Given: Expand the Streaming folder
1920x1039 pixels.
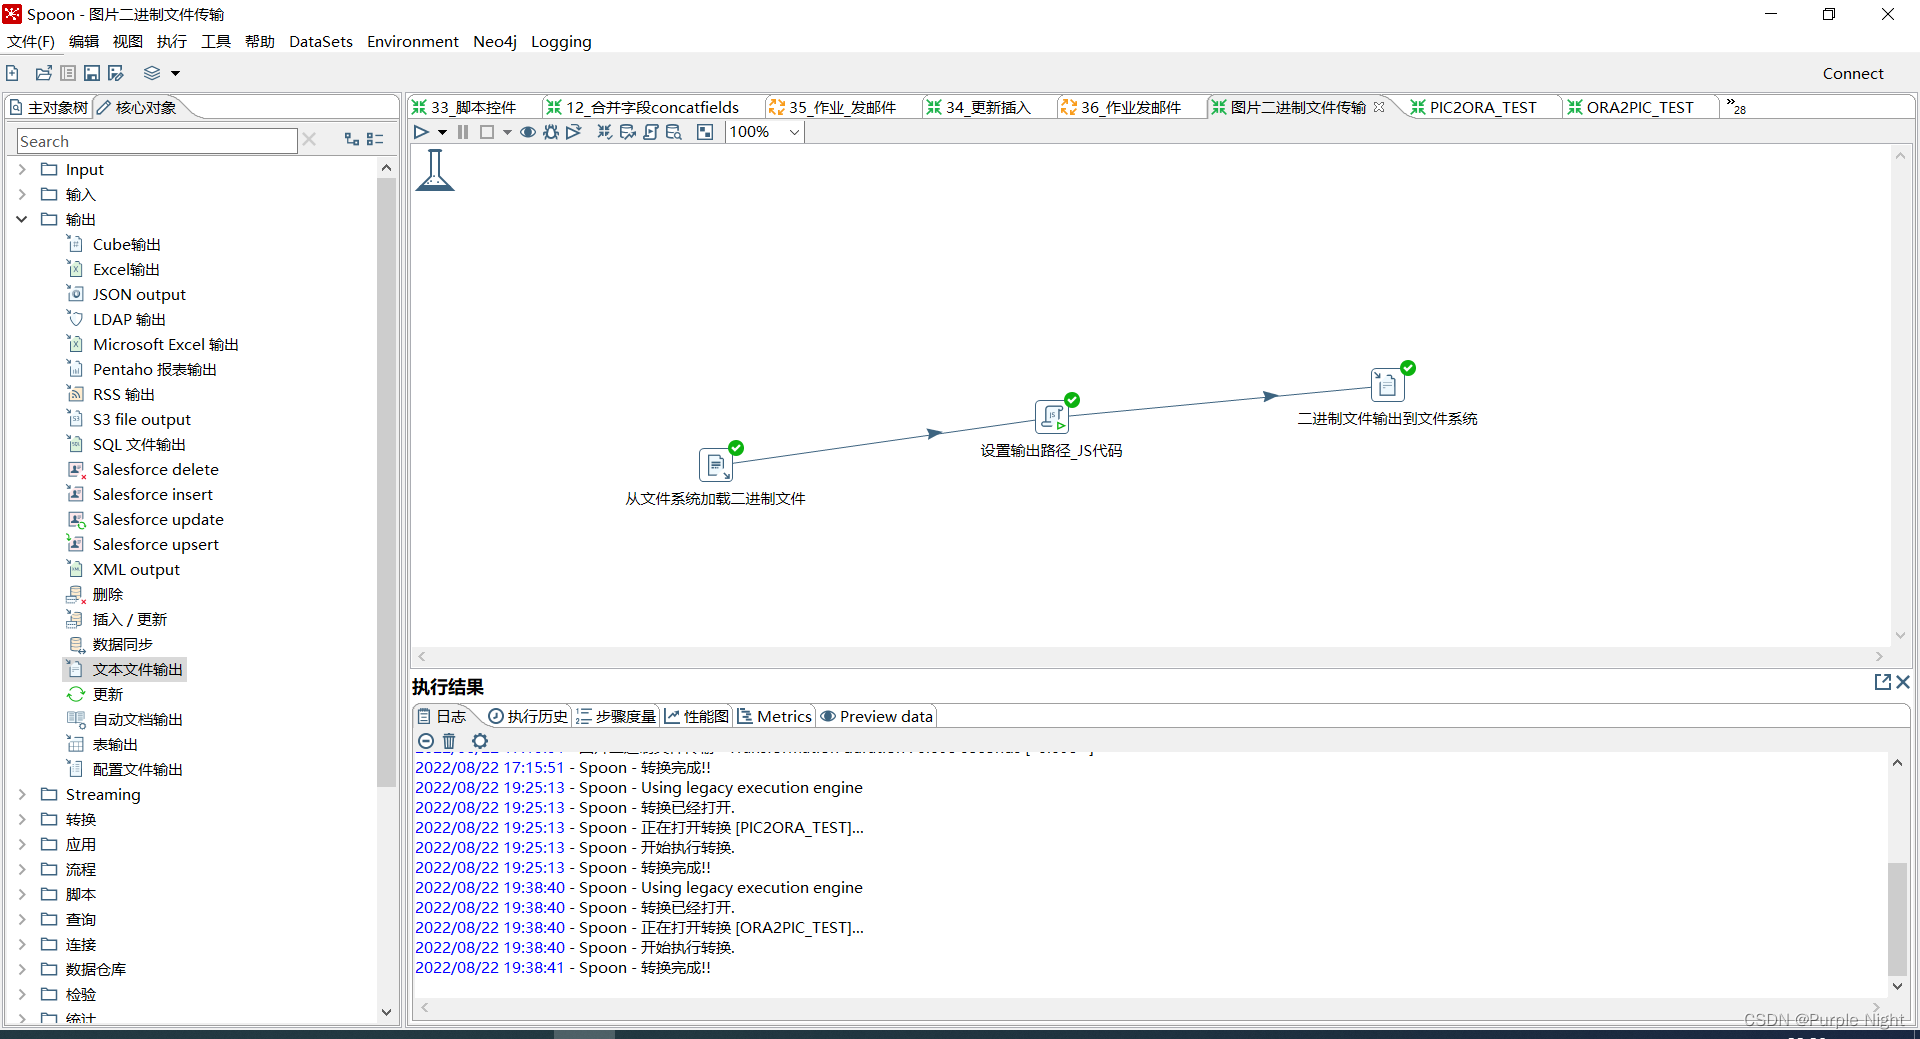Looking at the screenshot, I should point(21,794).
